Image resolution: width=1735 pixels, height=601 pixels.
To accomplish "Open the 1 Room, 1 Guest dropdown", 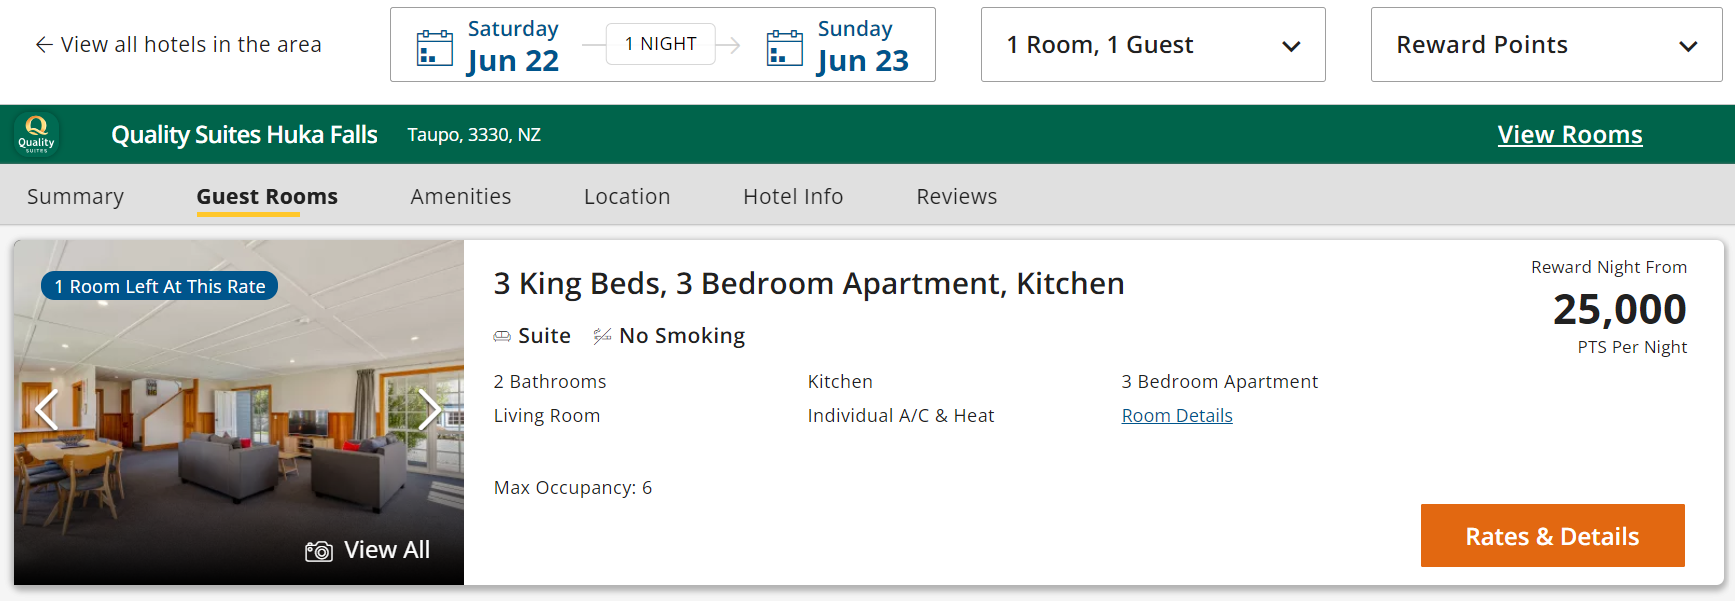I will click(1152, 44).
